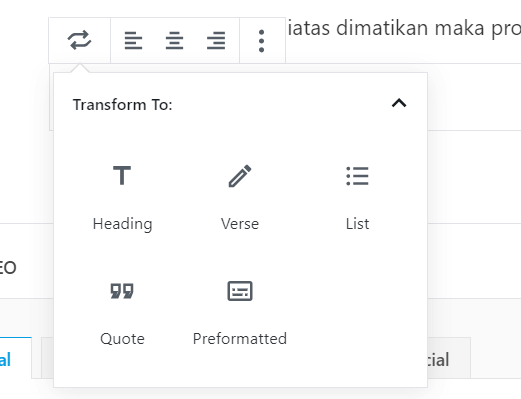Select the 'Heading' text label
The height and width of the screenshot is (399, 521).
coord(122,224)
